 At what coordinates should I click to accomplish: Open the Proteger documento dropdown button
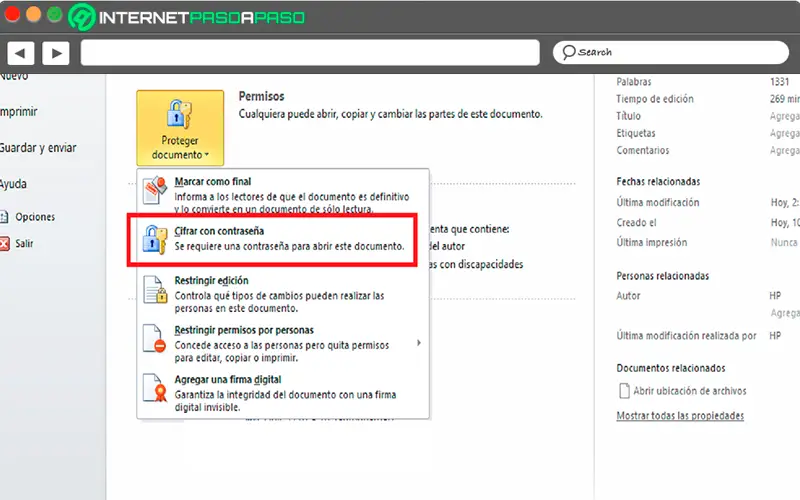click(x=180, y=128)
